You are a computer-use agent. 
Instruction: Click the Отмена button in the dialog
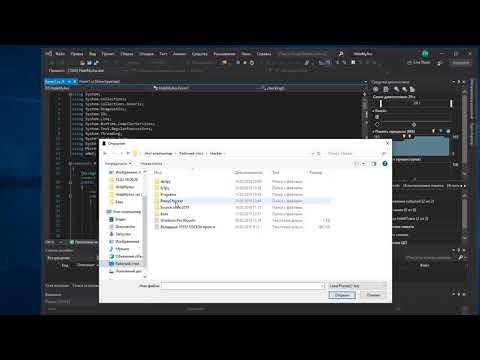[x=373, y=295]
